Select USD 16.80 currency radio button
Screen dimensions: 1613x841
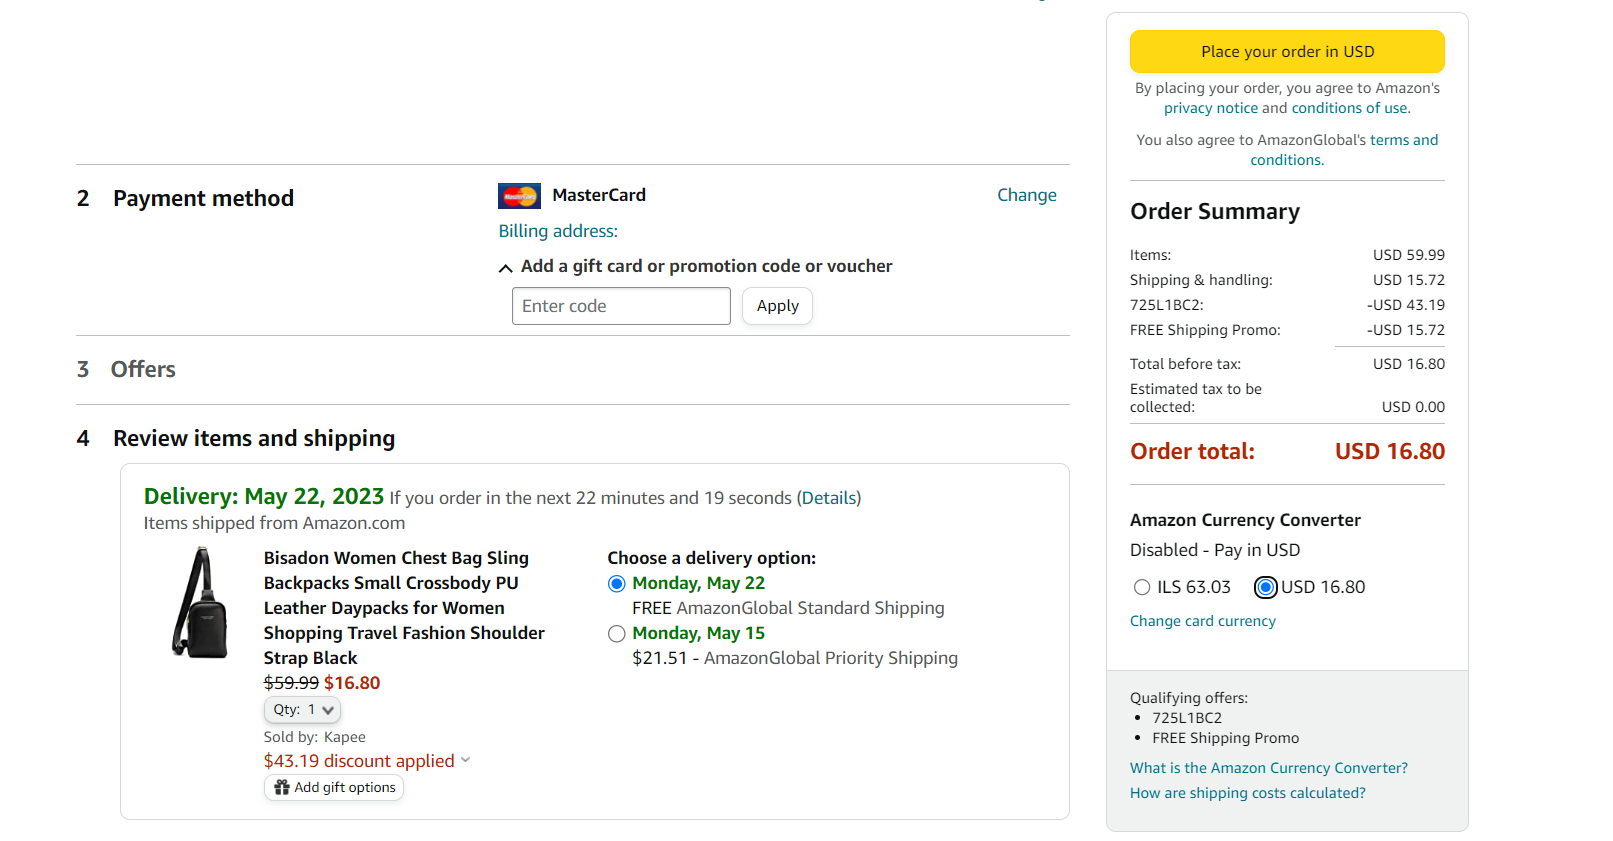click(1266, 588)
